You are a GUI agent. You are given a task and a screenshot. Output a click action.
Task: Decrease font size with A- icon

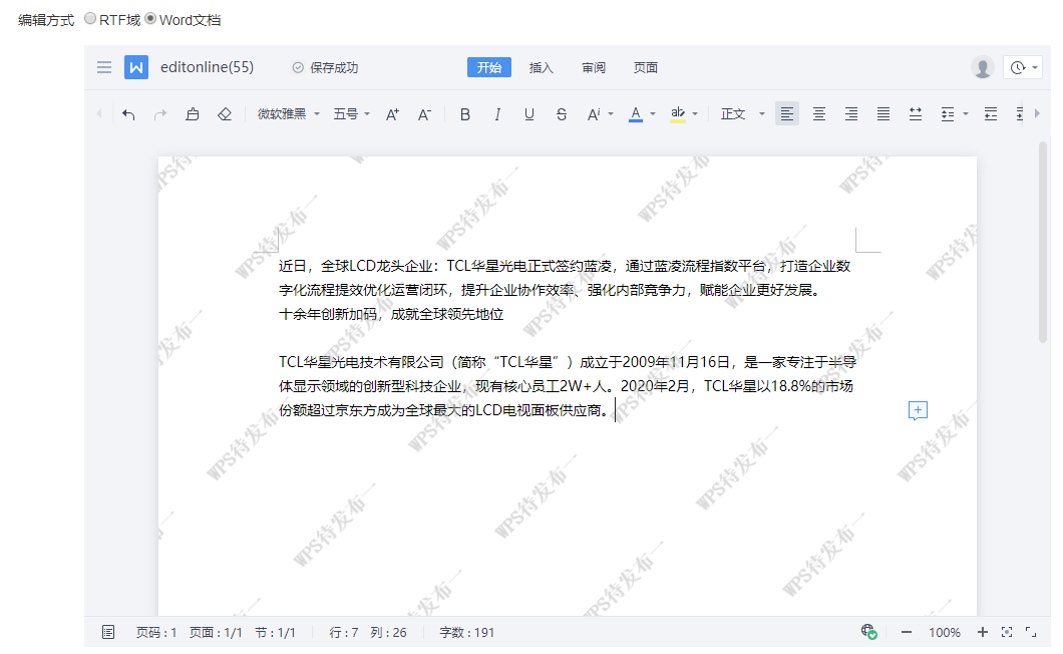[424, 115]
